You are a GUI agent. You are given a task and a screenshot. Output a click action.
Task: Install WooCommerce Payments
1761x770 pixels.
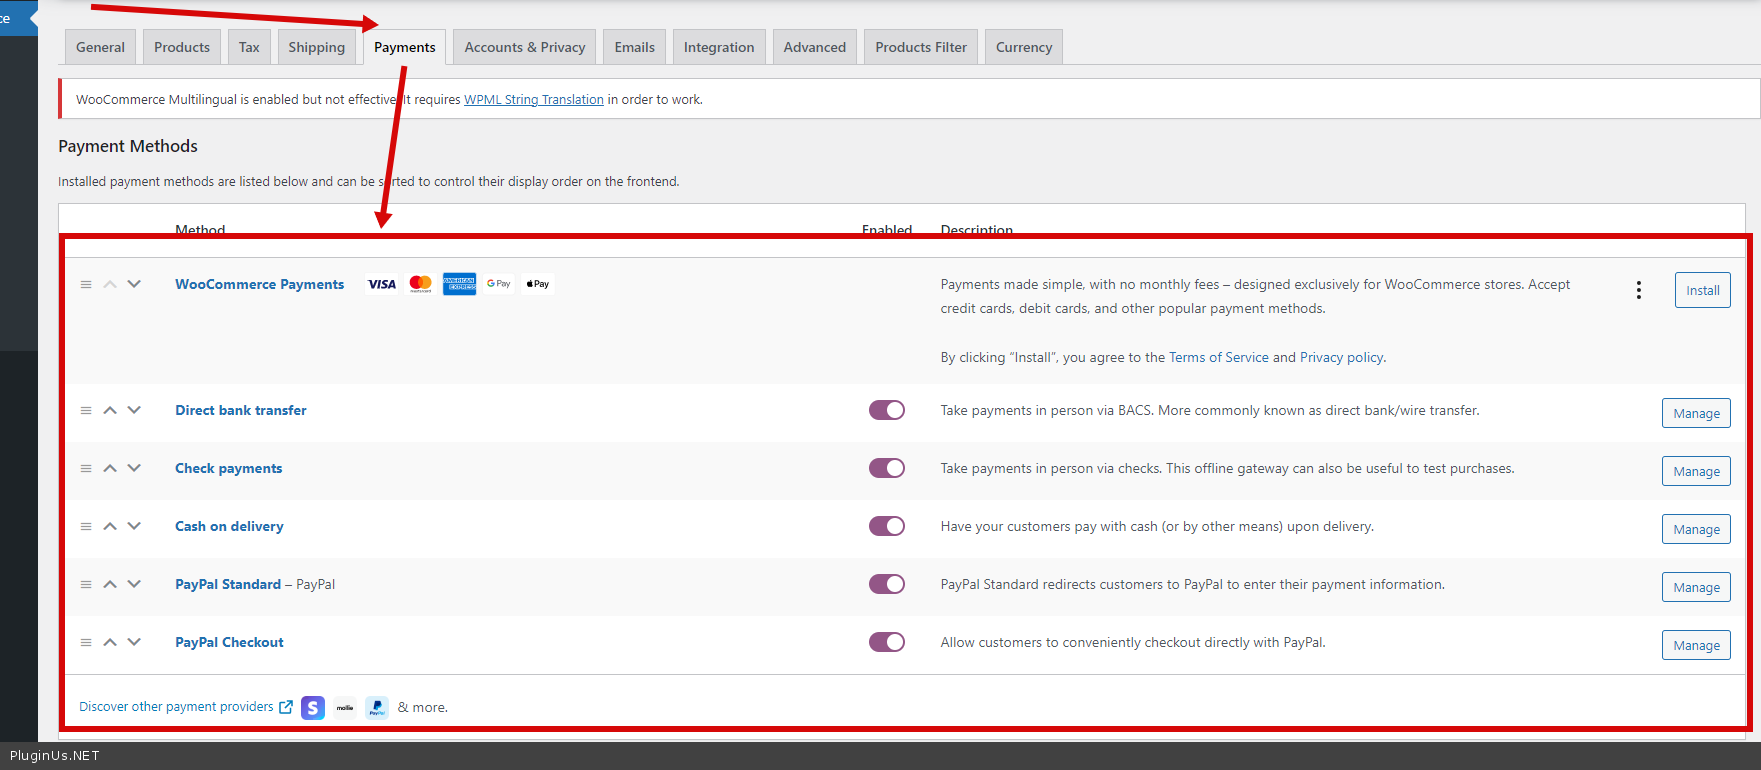1702,291
